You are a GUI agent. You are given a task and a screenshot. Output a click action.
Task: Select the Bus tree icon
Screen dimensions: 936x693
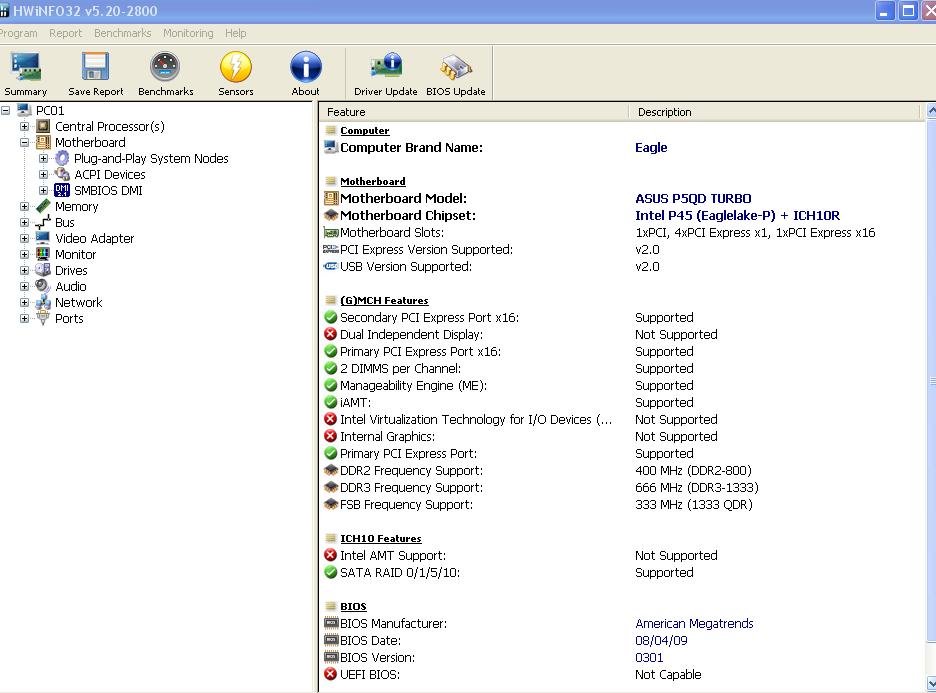[43, 222]
